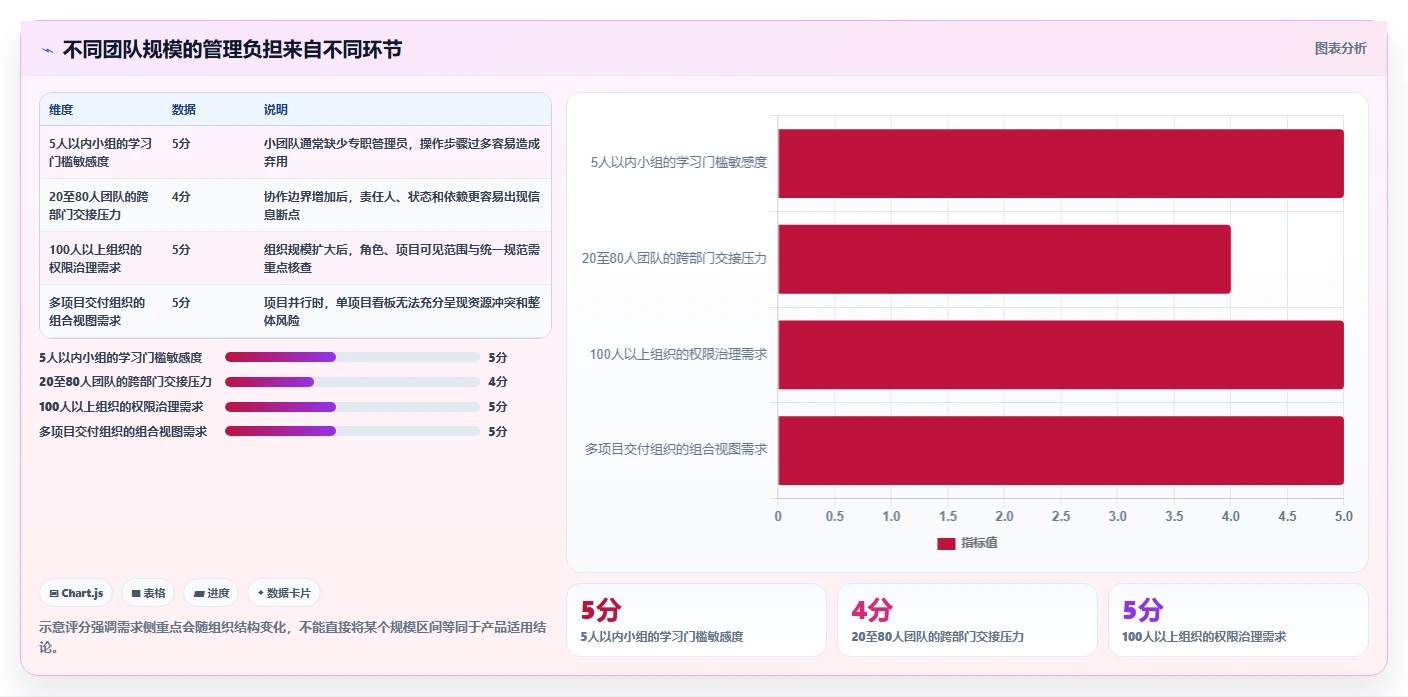This screenshot has height=697, width=1408.
Task: Click the 4分 value in the table's 数据 column
Action: point(181,196)
